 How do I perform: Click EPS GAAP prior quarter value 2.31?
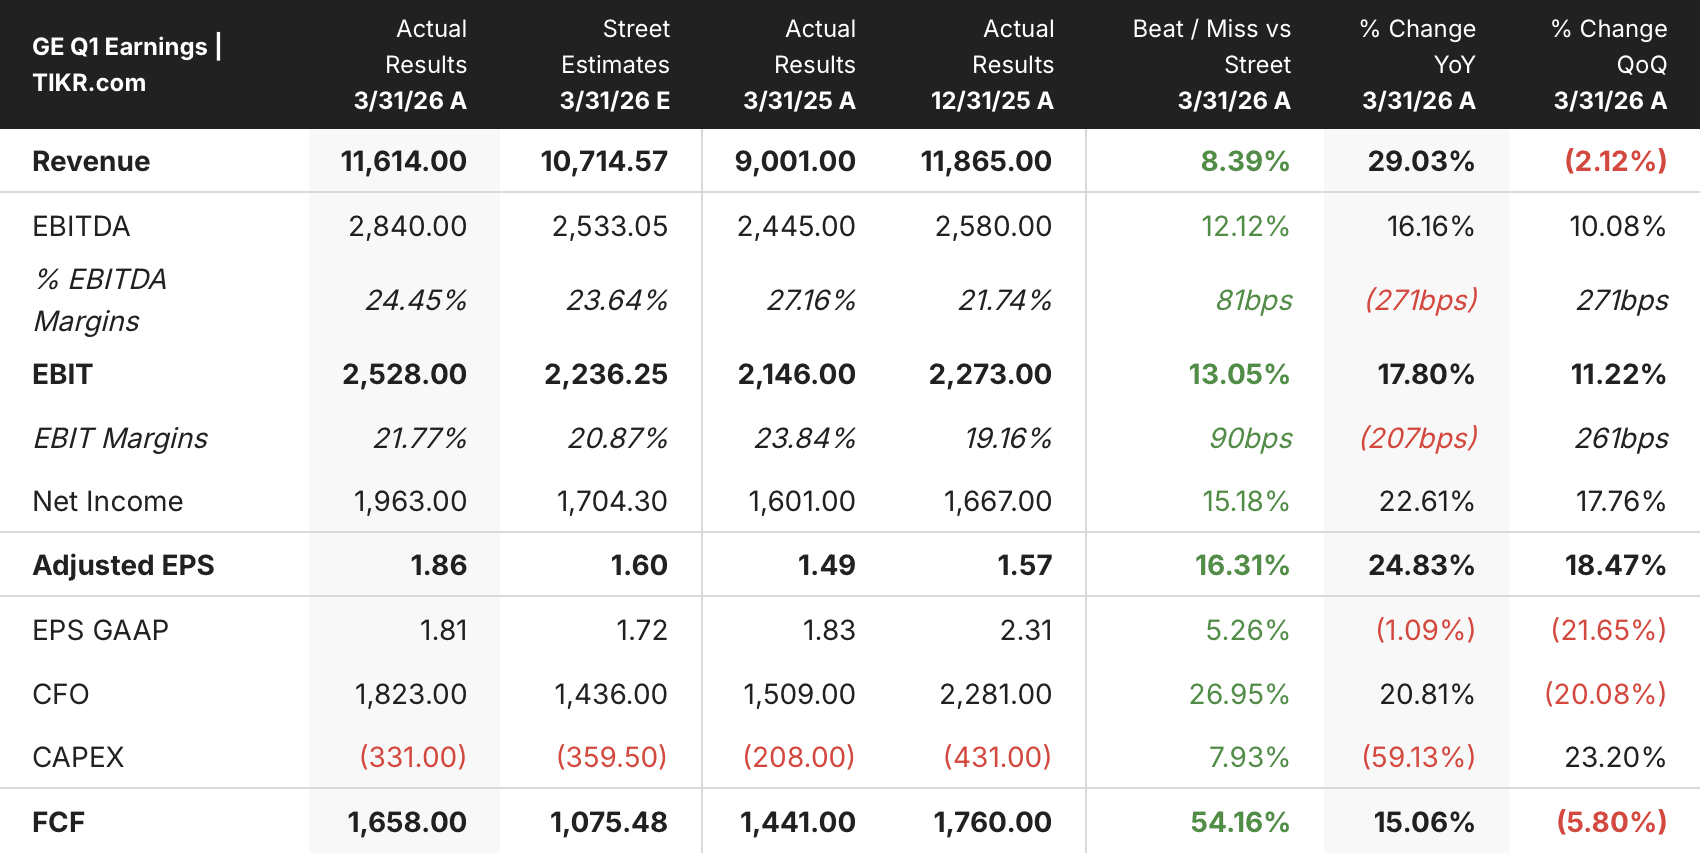[x=1026, y=630]
